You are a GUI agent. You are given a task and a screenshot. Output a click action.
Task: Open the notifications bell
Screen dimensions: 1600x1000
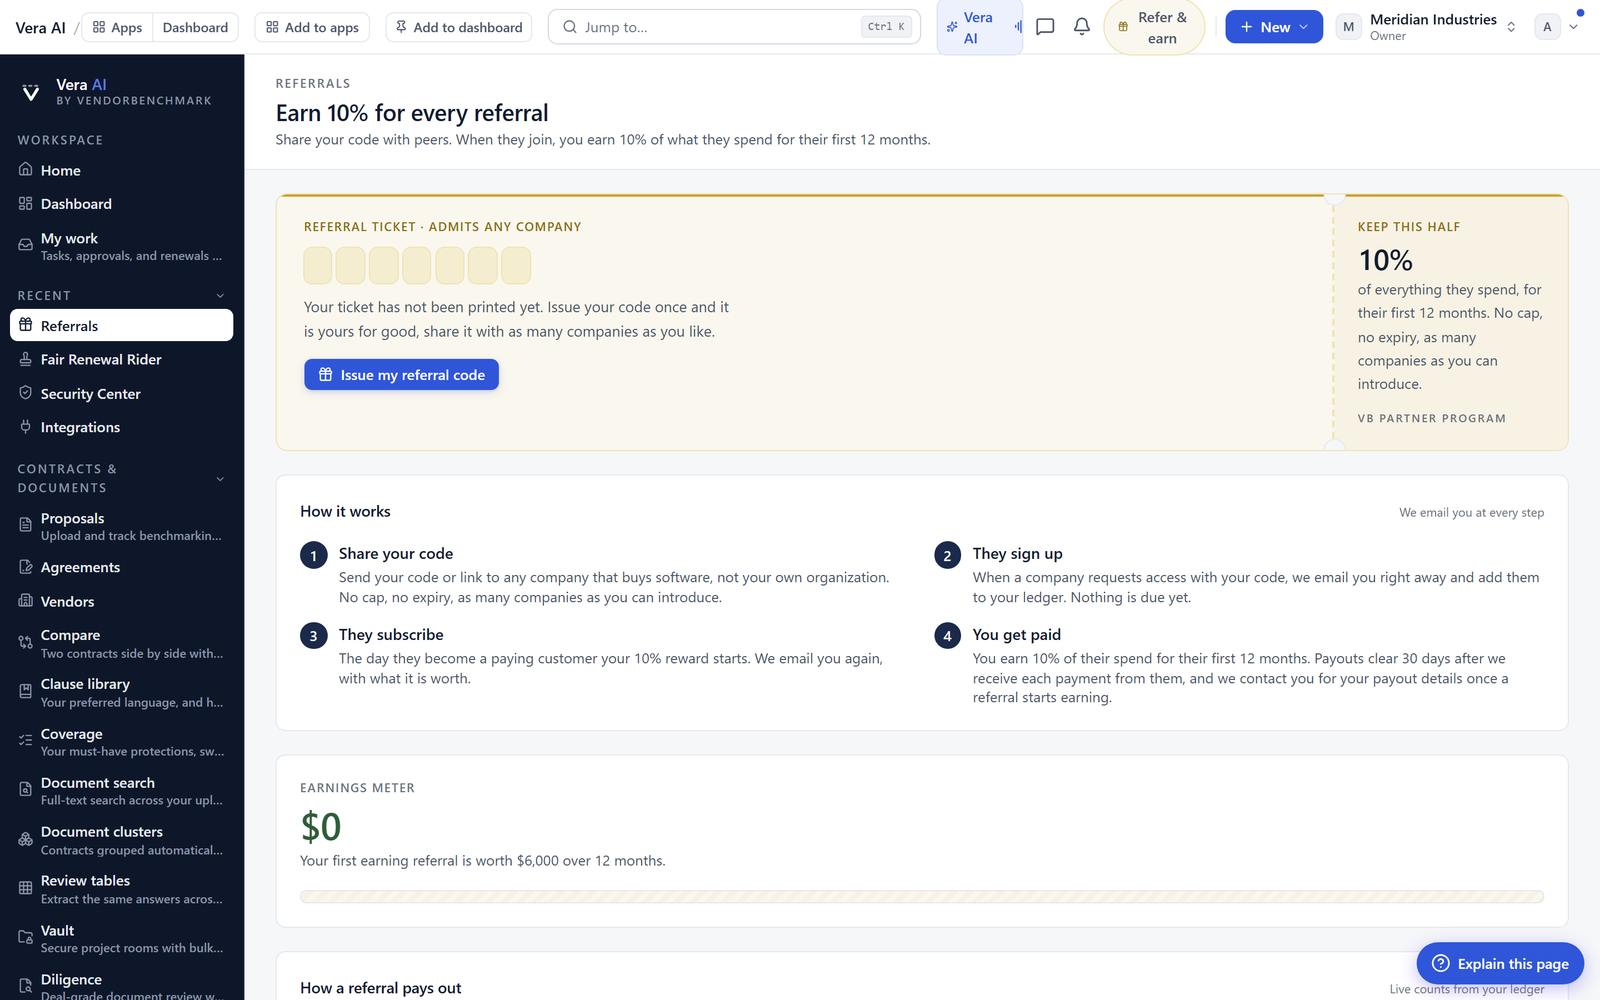[1082, 27]
